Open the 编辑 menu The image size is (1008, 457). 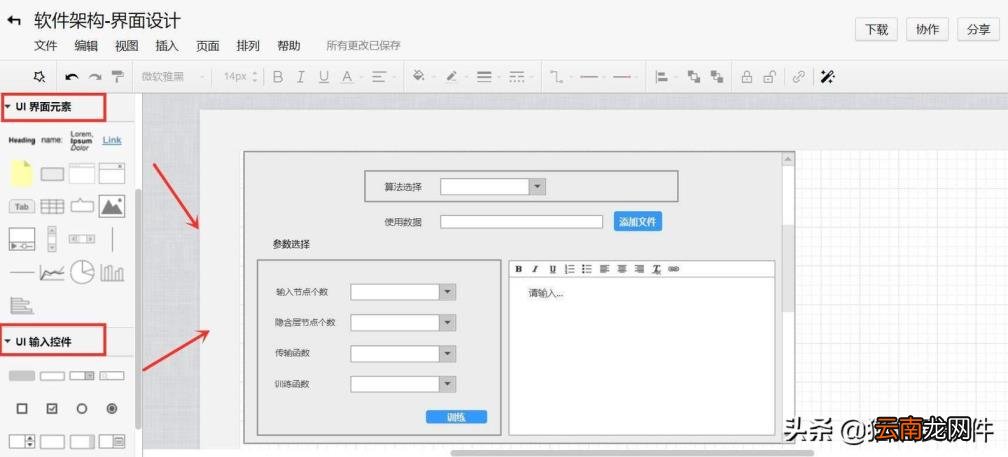click(x=86, y=46)
